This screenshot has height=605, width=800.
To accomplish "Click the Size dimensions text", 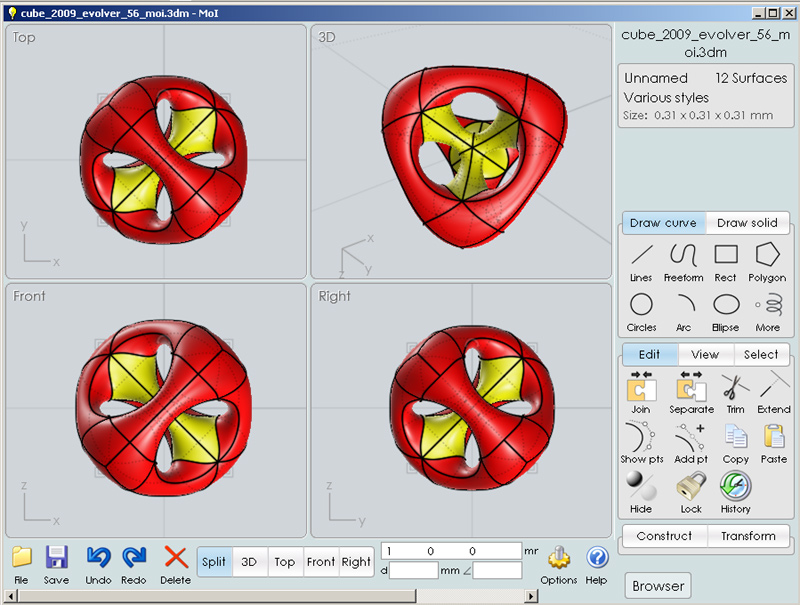I will point(698,115).
